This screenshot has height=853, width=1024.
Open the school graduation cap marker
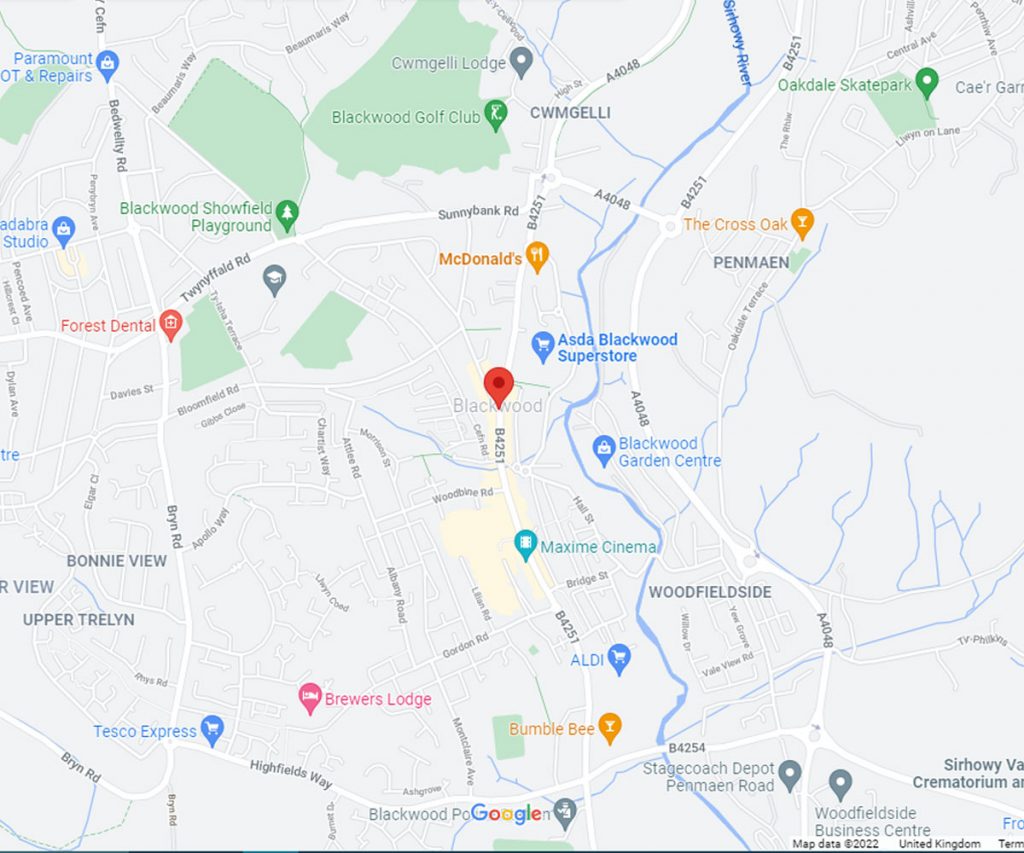[x=274, y=281]
